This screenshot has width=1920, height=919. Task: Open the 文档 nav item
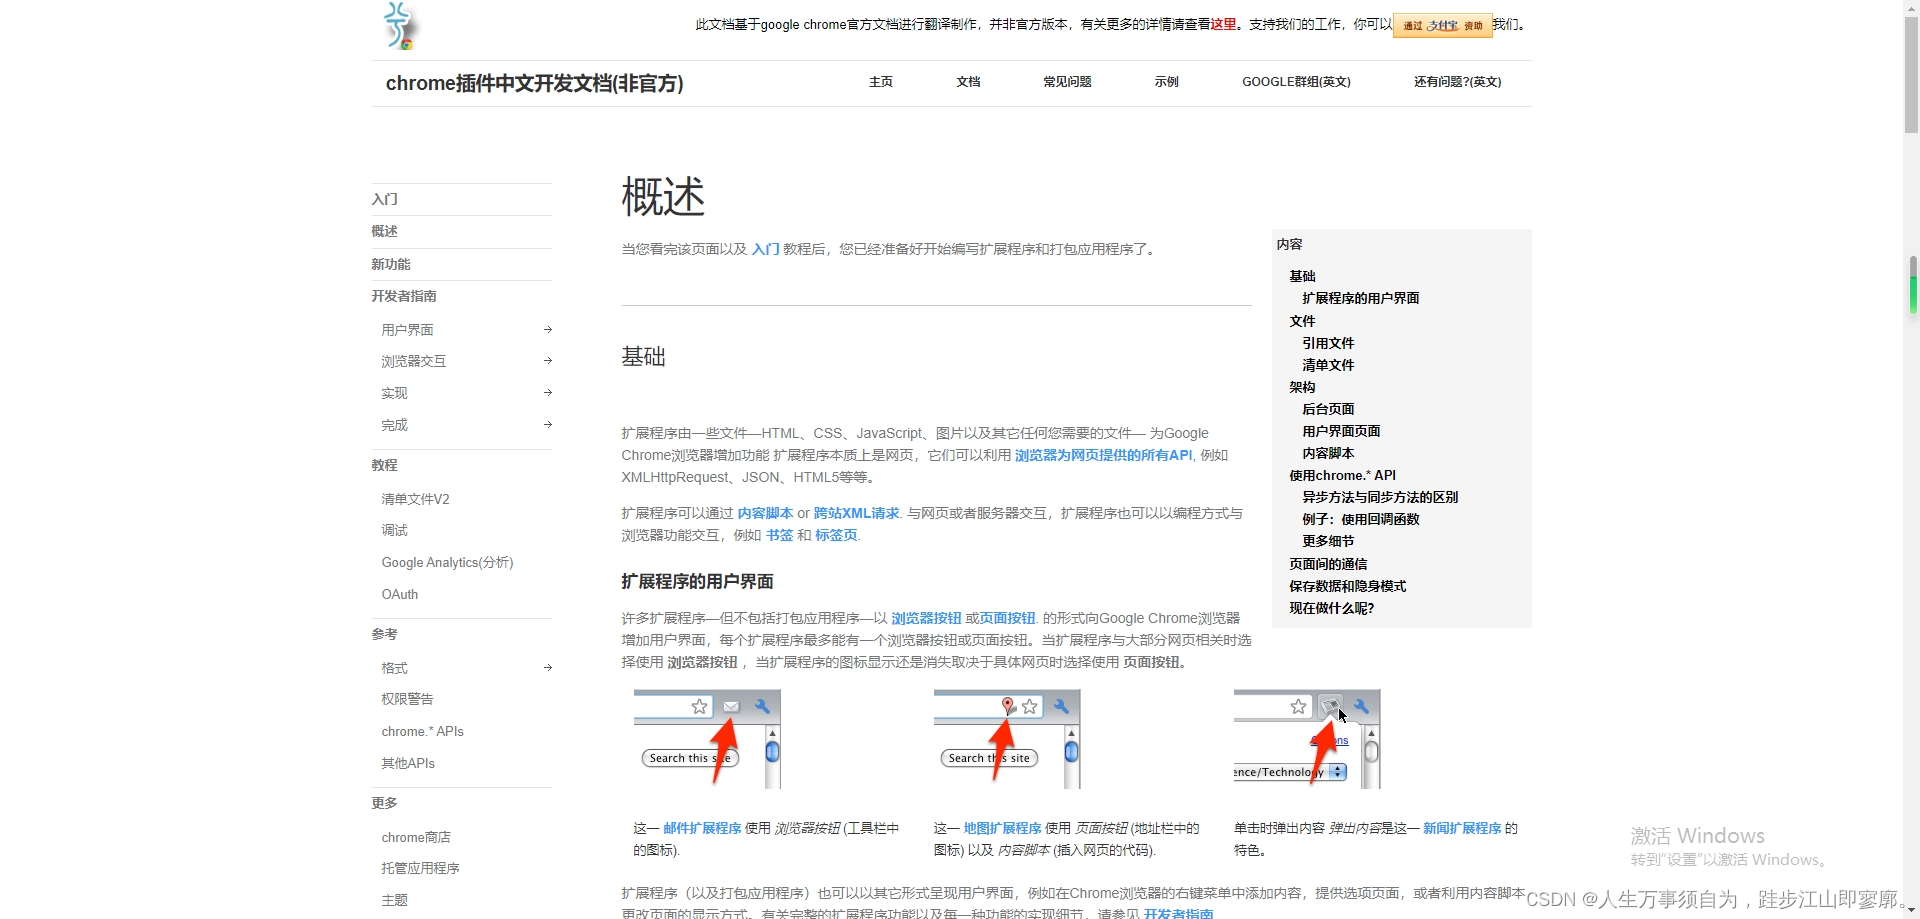pos(968,82)
